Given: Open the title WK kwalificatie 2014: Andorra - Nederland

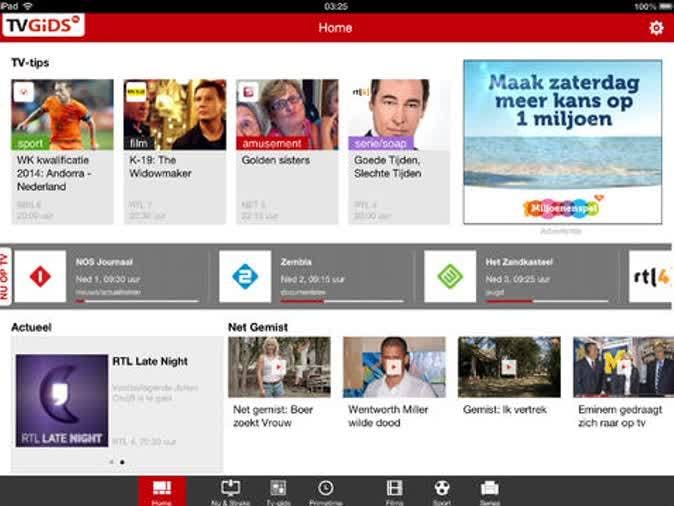Looking at the screenshot, I should (x=54, y=173).
